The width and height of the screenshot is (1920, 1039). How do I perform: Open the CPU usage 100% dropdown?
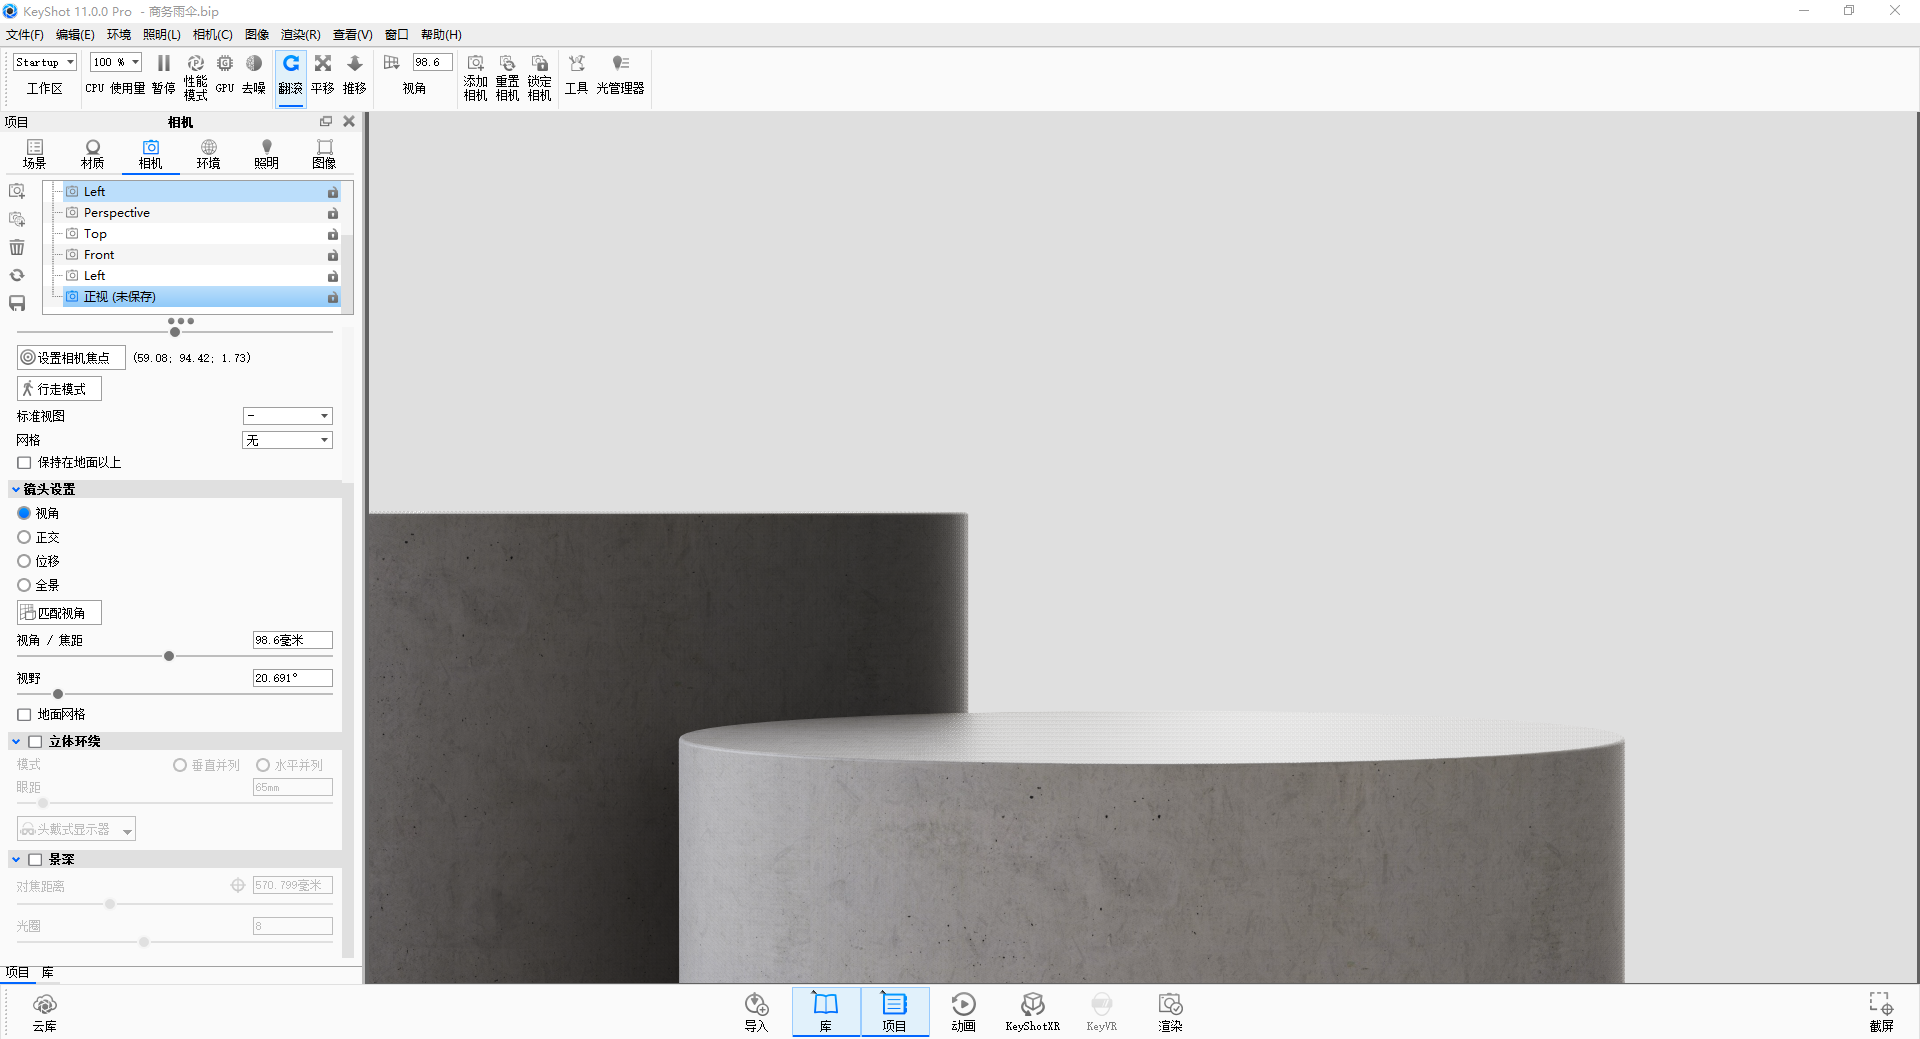(x=116, y=62)
